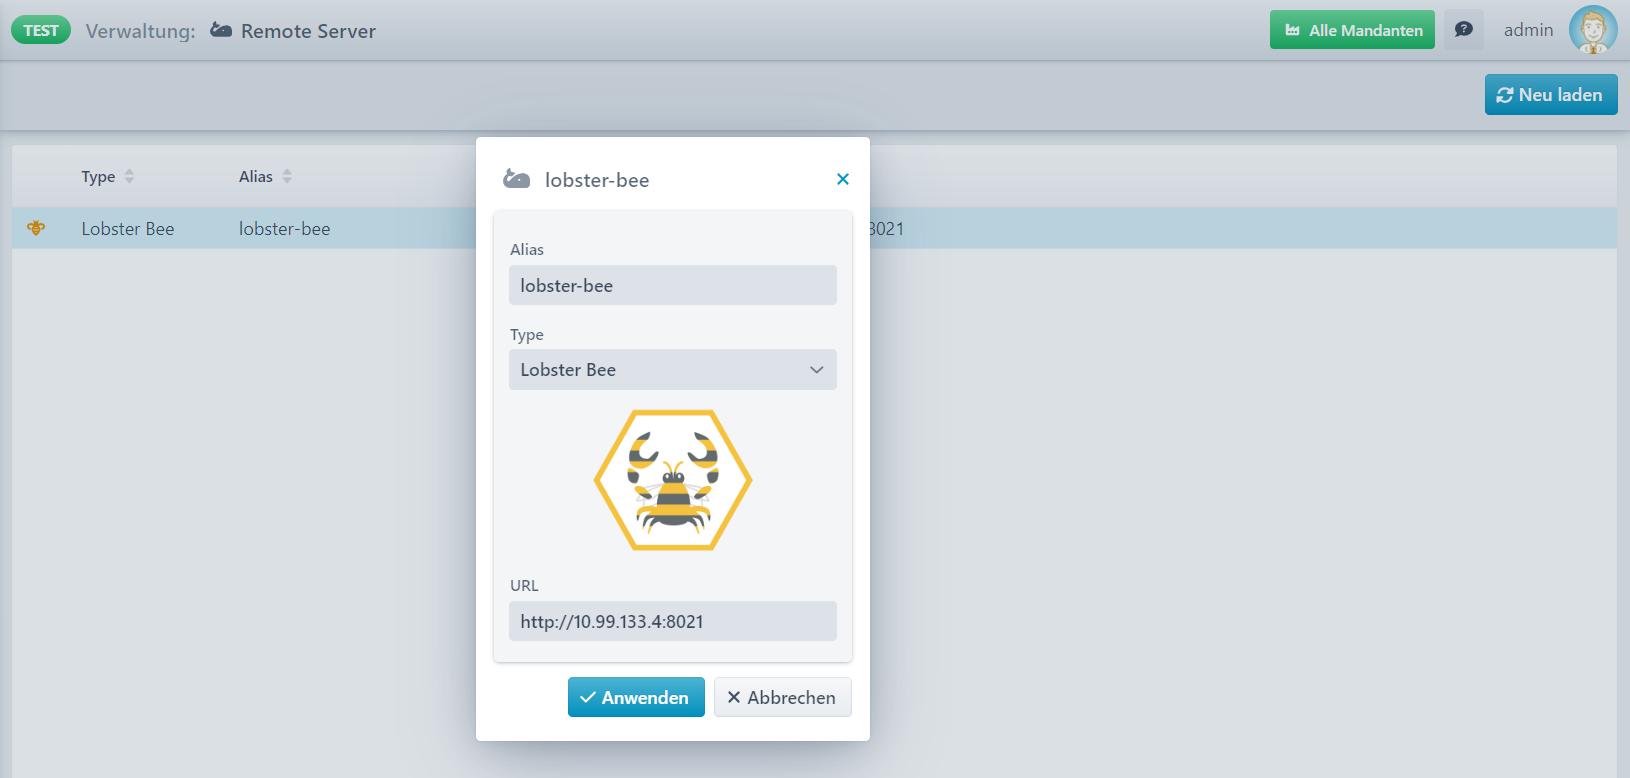Screen dimensions: 1630x778
Task: Close the lobster-bee dialog with X
Action: pyautogui.click(x=843, y=179)
